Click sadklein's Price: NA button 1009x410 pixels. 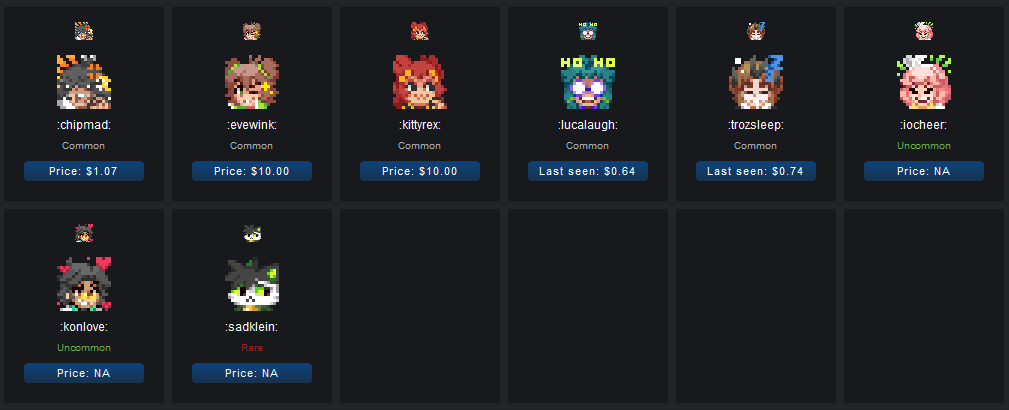point(252,373)
